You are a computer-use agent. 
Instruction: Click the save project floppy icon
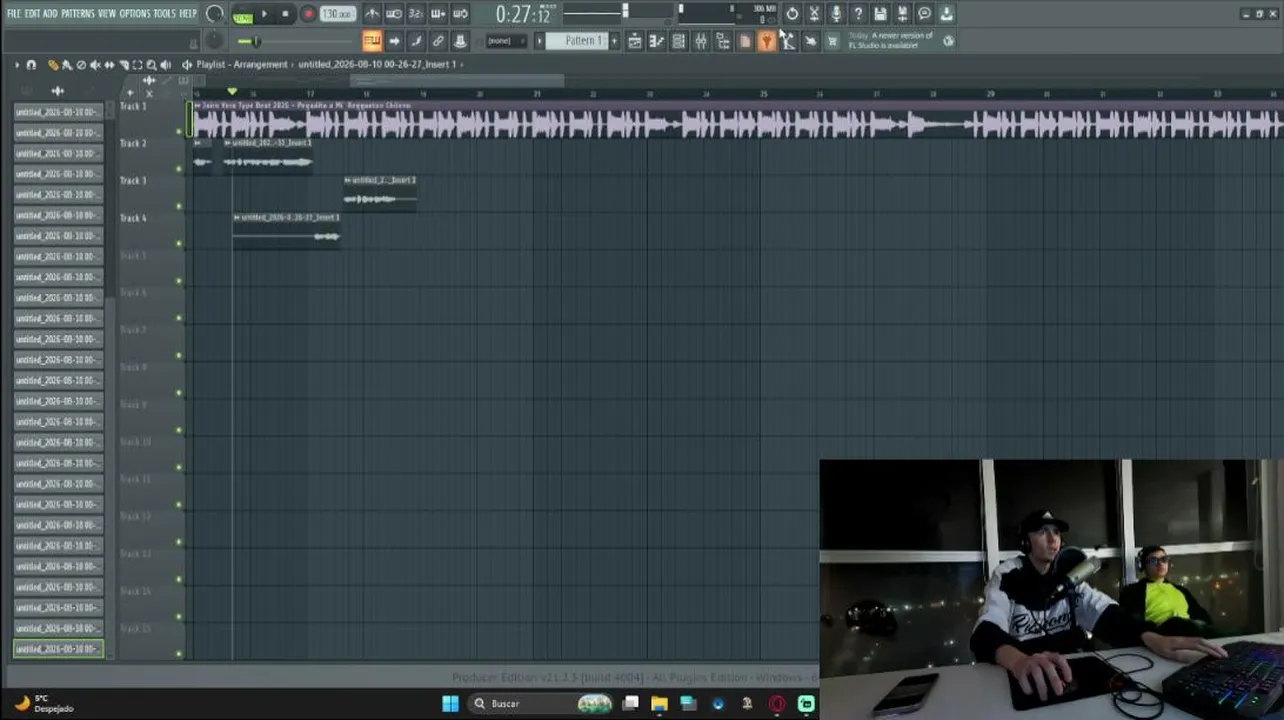(880, 14)
